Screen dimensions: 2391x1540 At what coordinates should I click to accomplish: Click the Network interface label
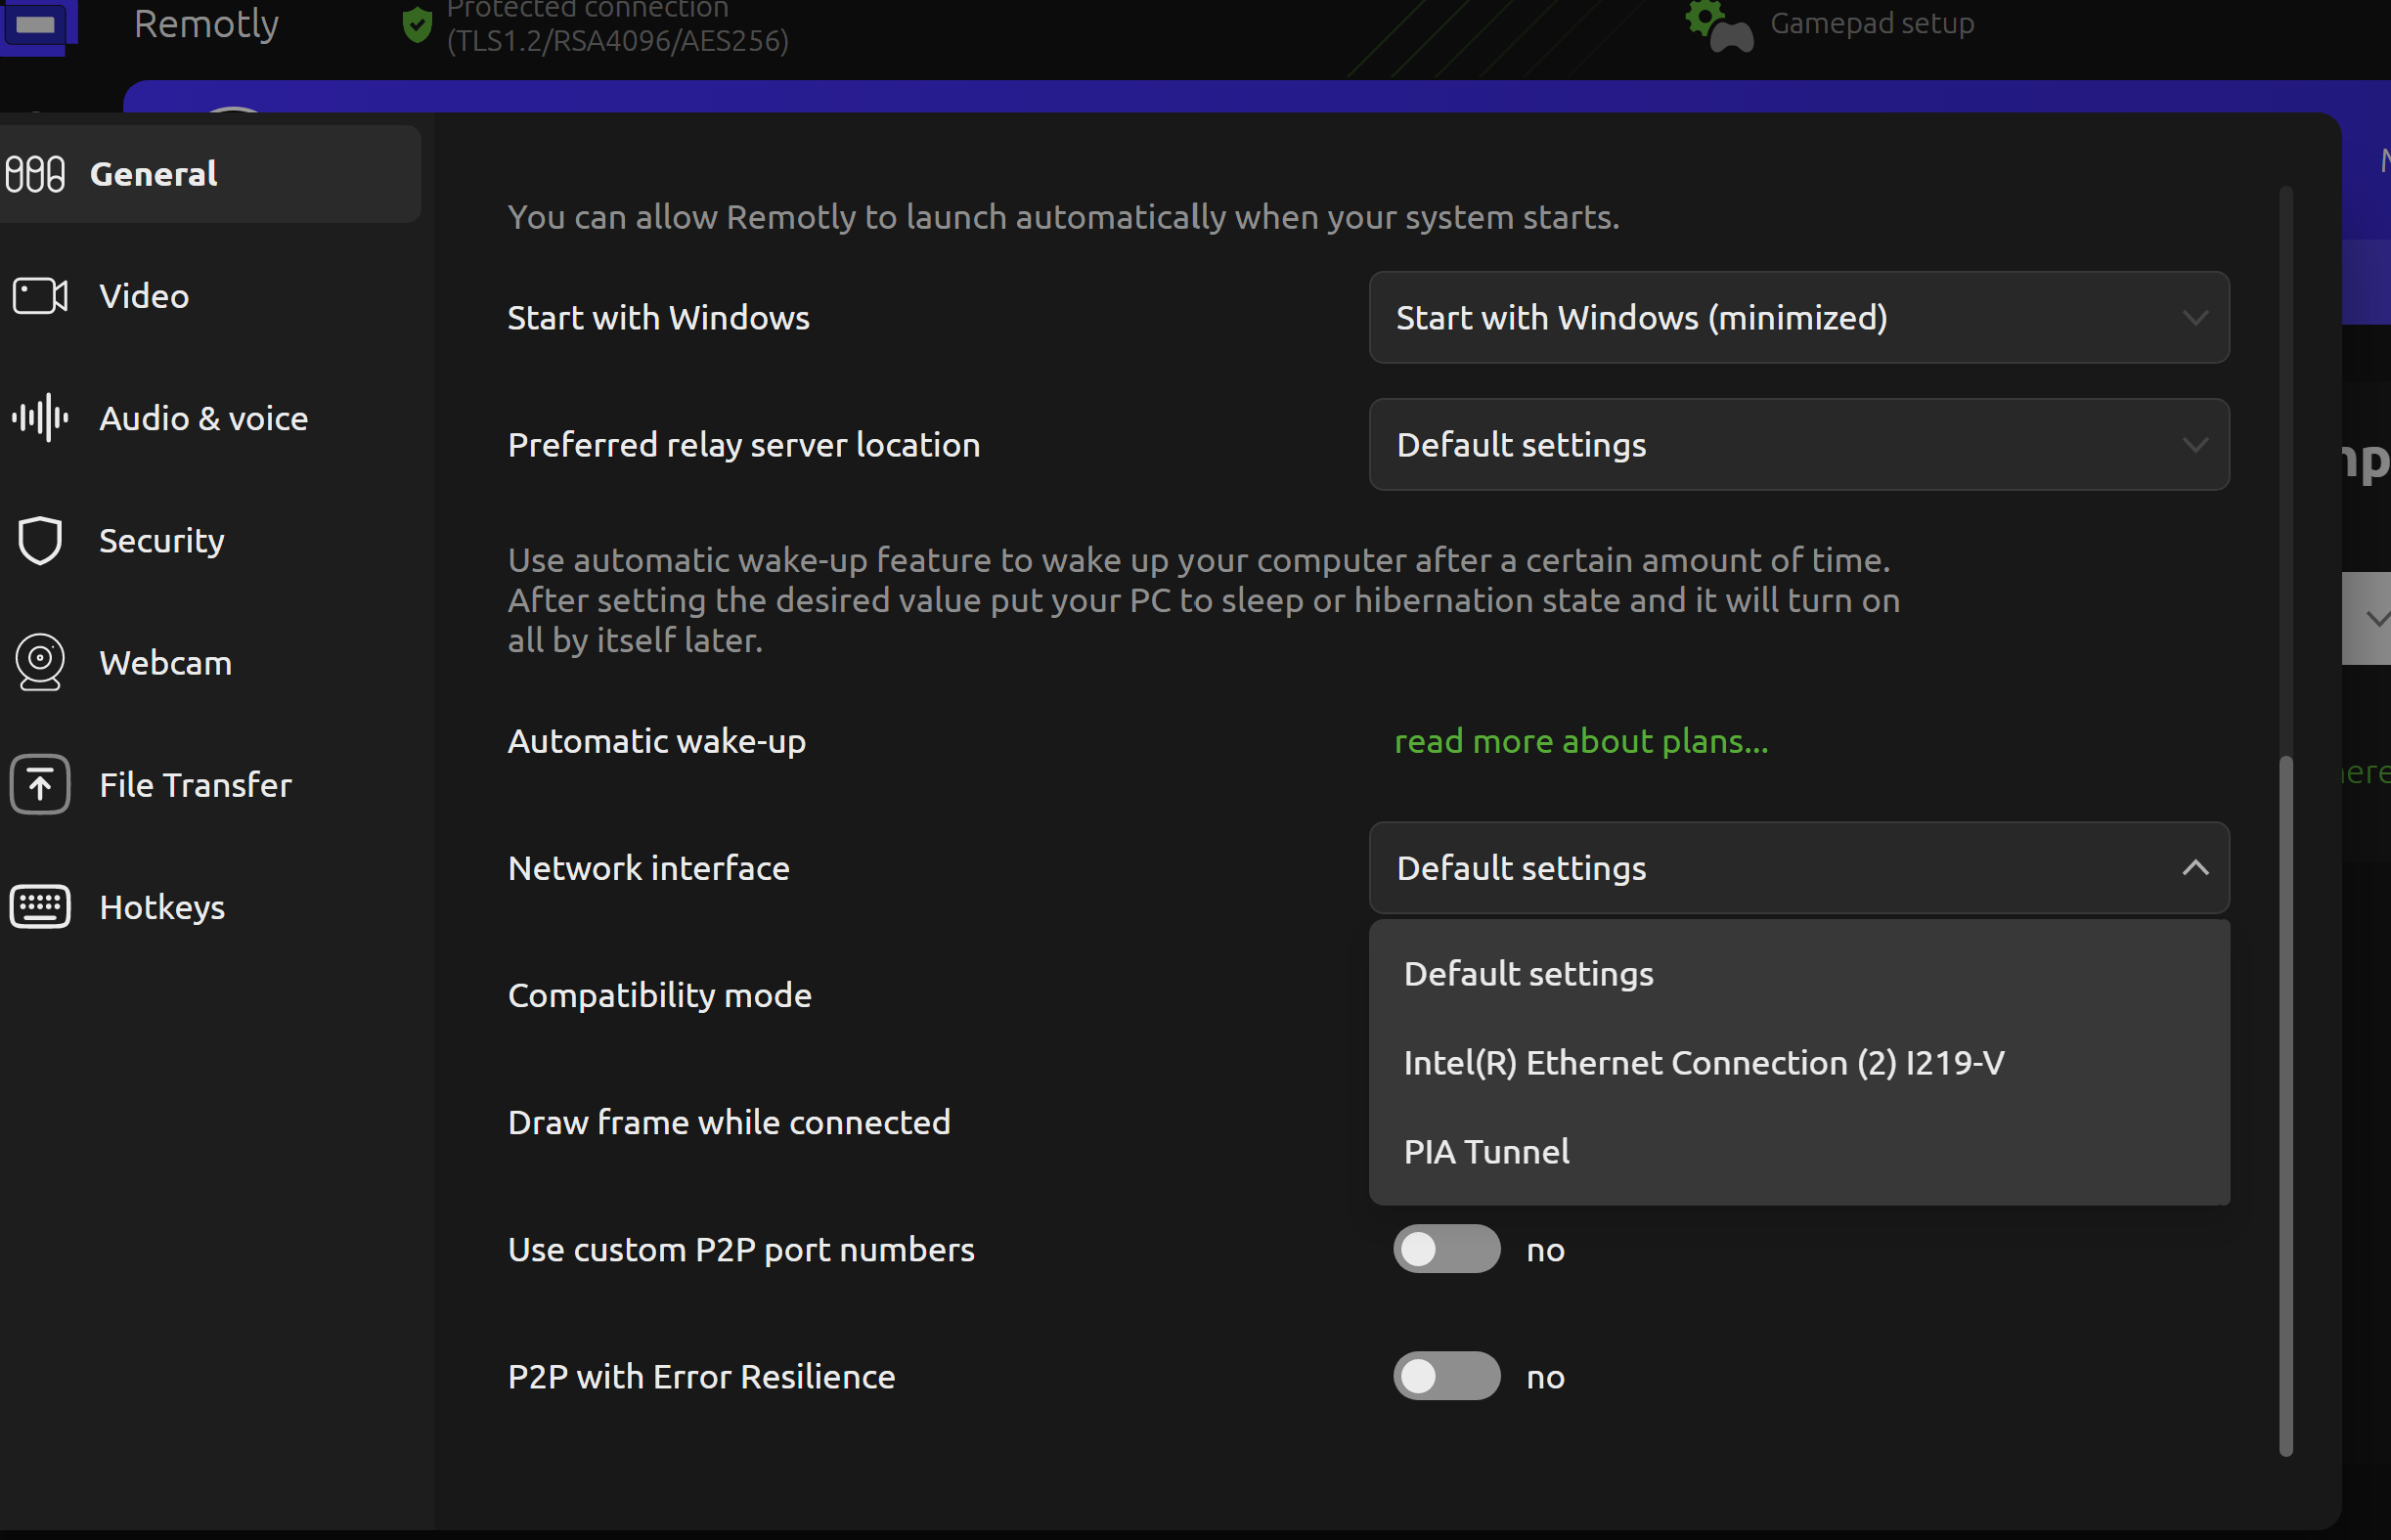[x=649, y=868]
